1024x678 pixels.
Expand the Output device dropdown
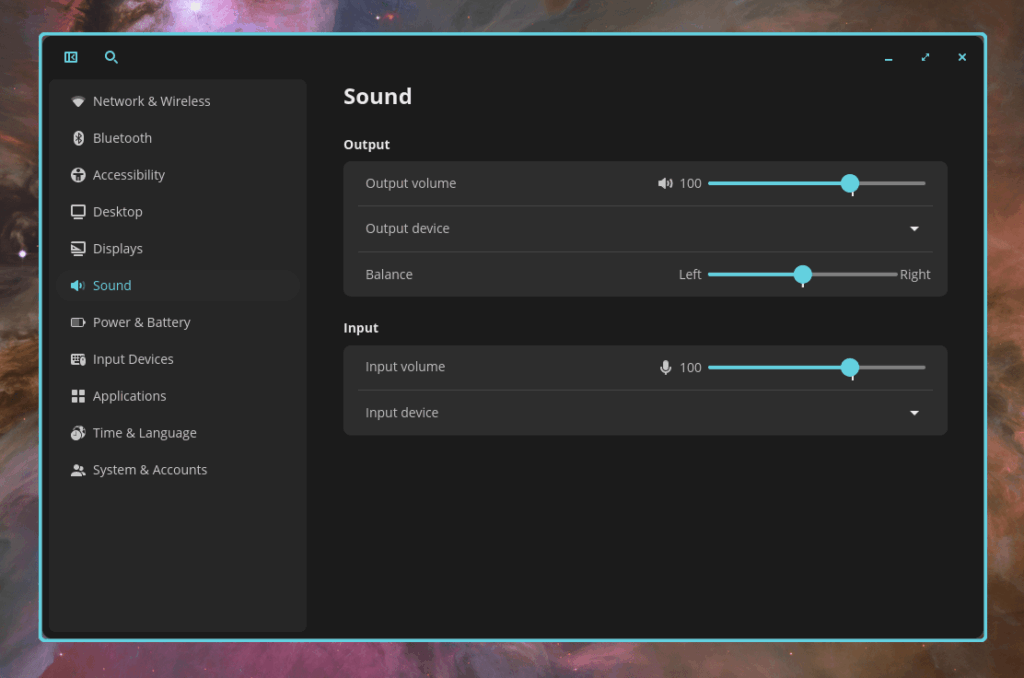pyautogui.click(x=914, y=229)
